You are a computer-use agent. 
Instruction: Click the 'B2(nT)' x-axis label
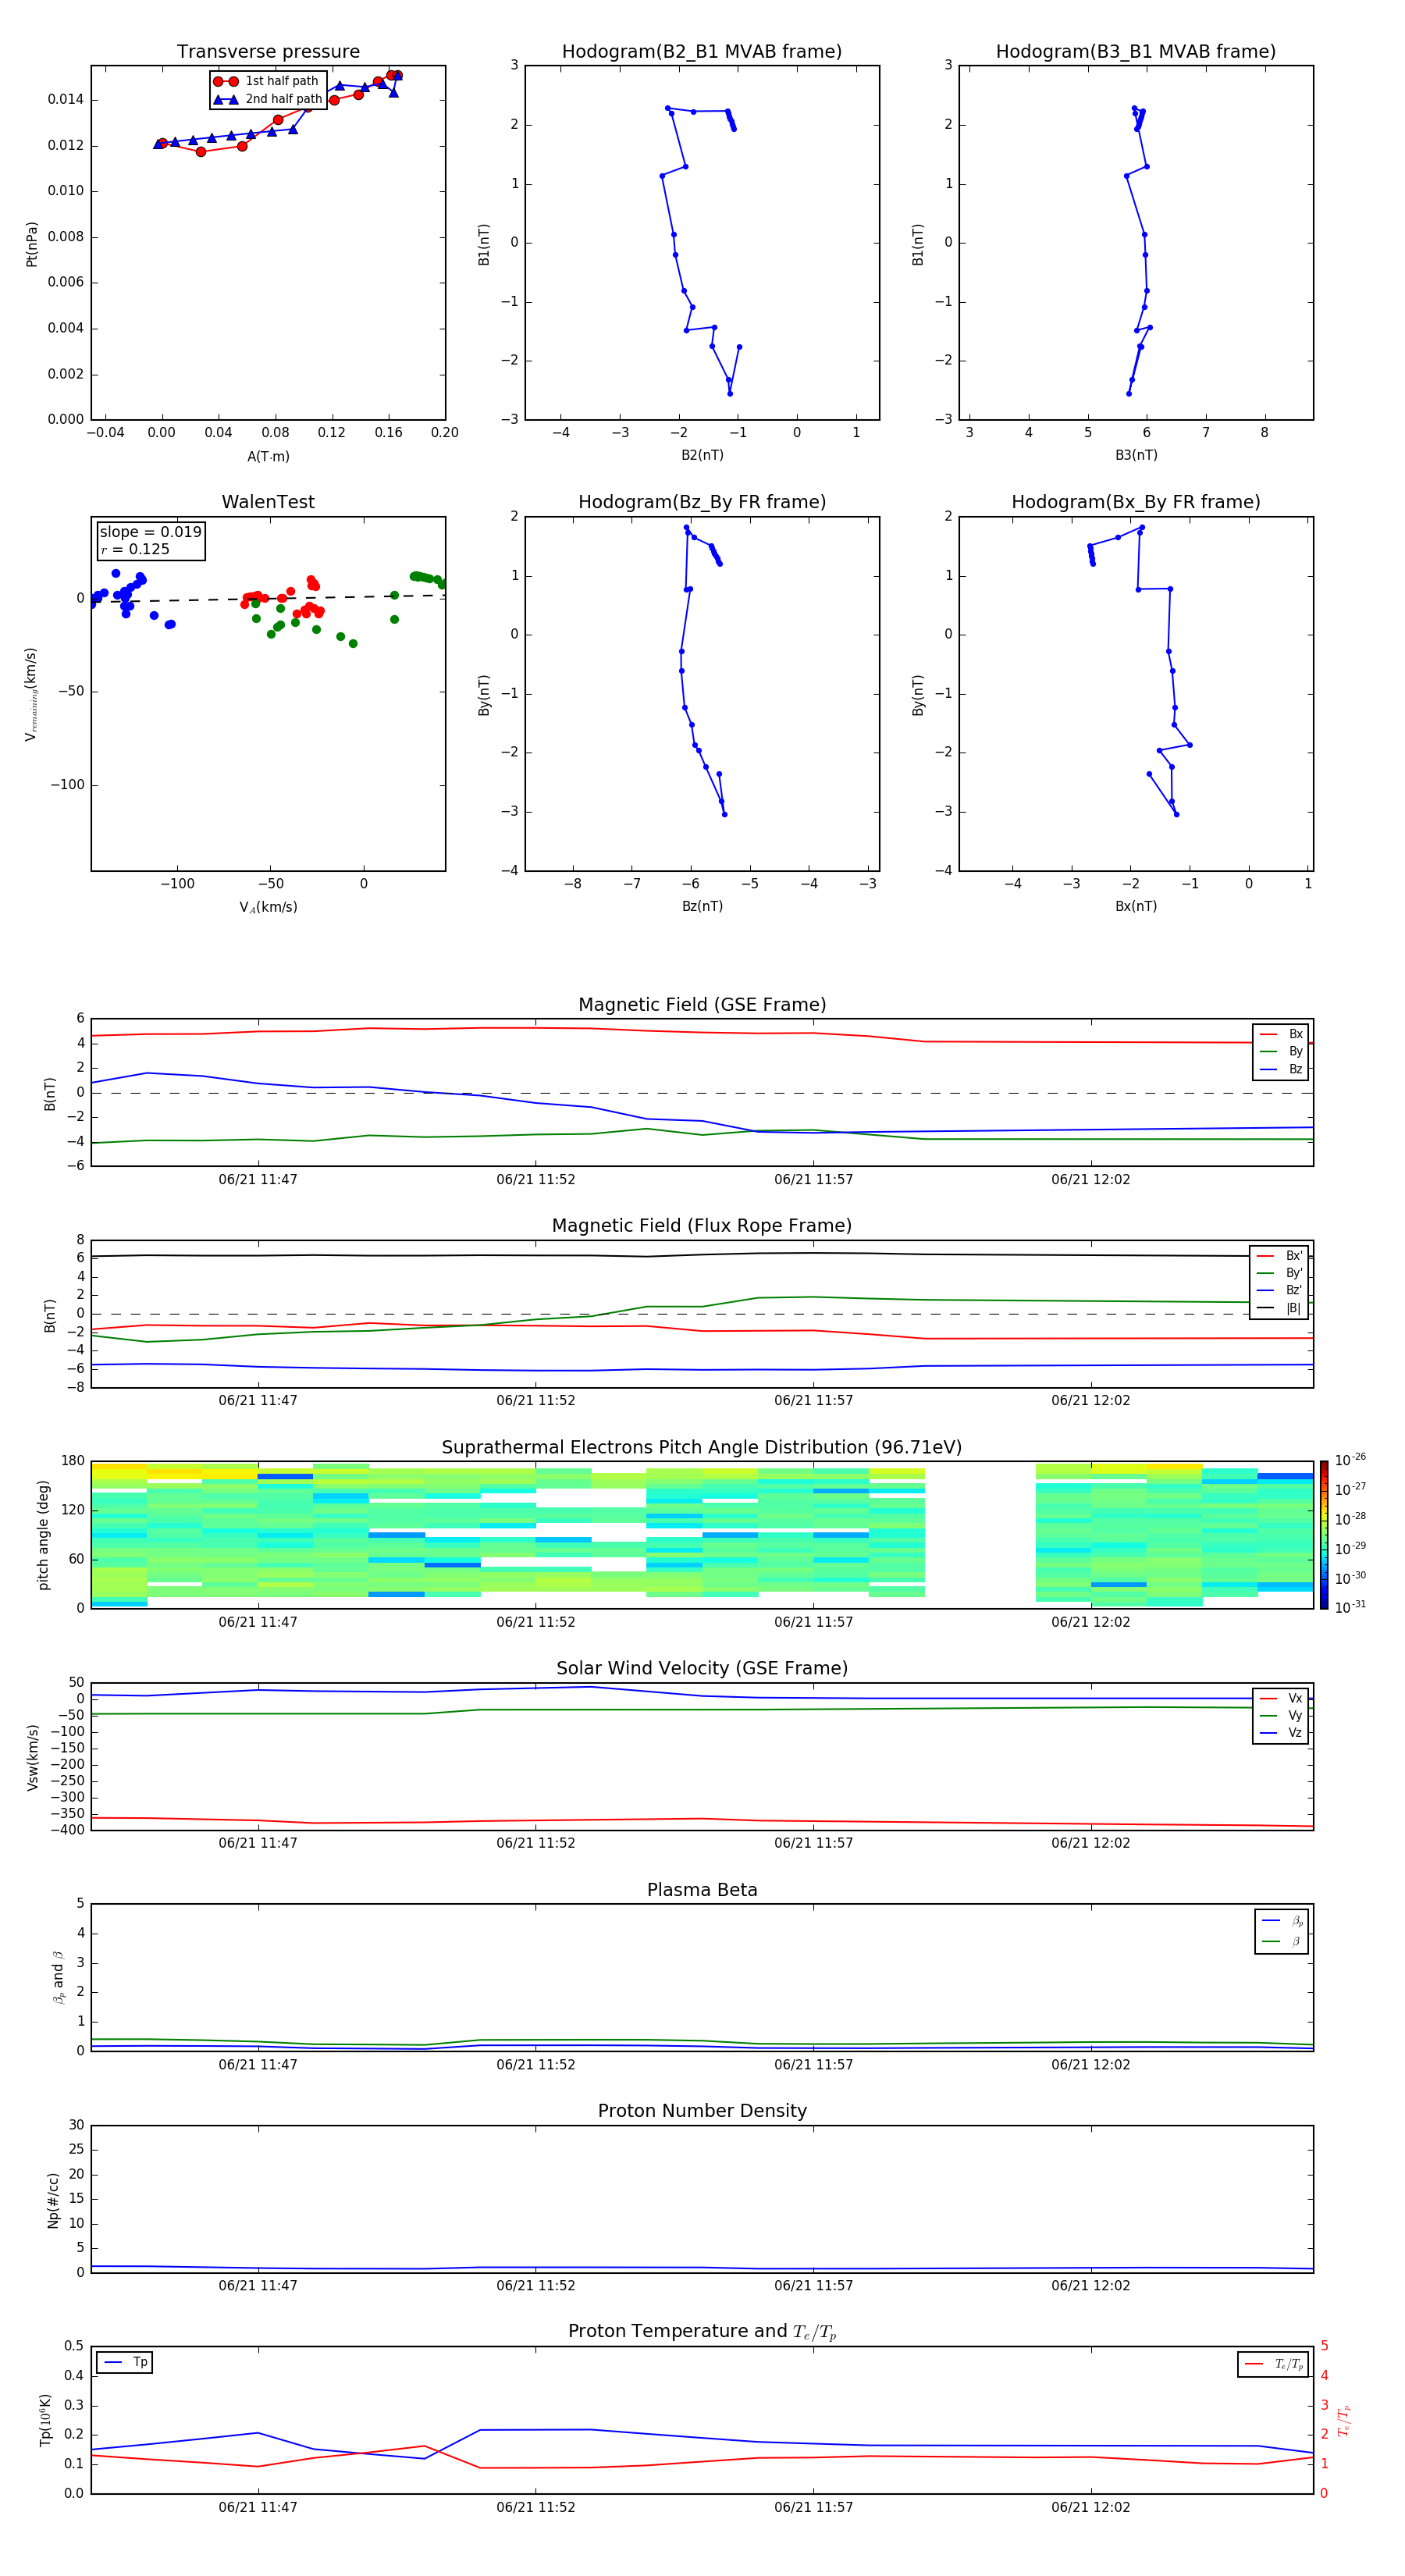point(702,455)
